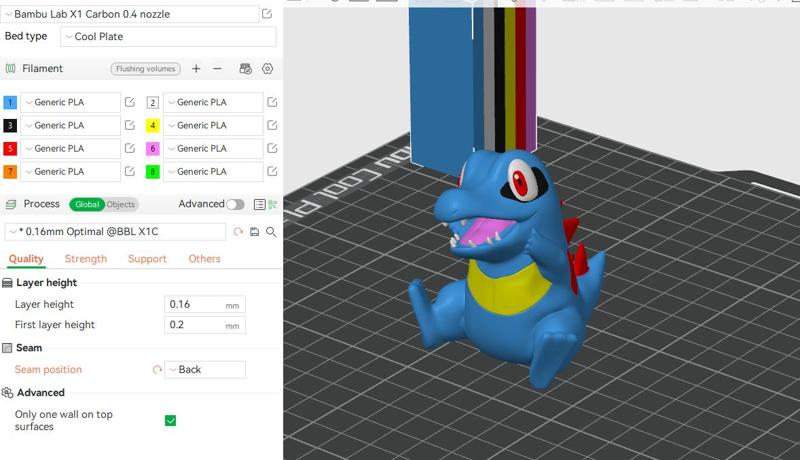Image resolution: width=800 pixels, height=460 pixels.
Task: Click blue filament 1 color swatch
Action: 10,103
